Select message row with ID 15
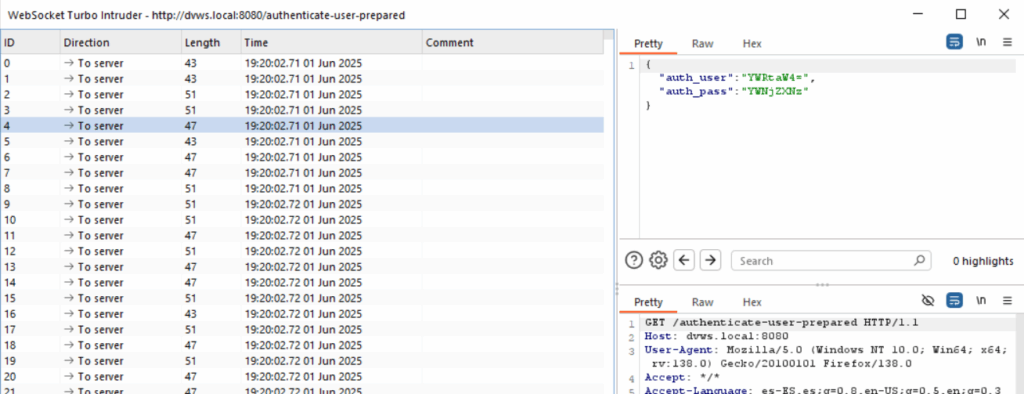This screenshot has width=1024, height=394. tap(302, 298)
